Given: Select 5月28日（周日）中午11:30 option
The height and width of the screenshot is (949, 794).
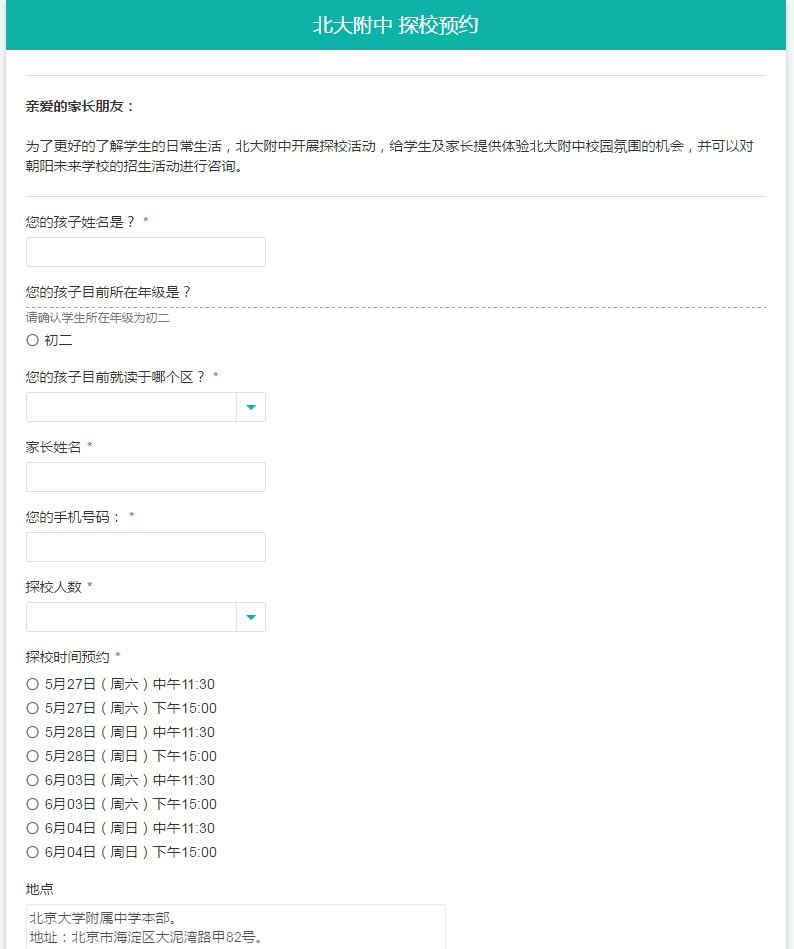Looking at the screenshot, I should (32, 732).
